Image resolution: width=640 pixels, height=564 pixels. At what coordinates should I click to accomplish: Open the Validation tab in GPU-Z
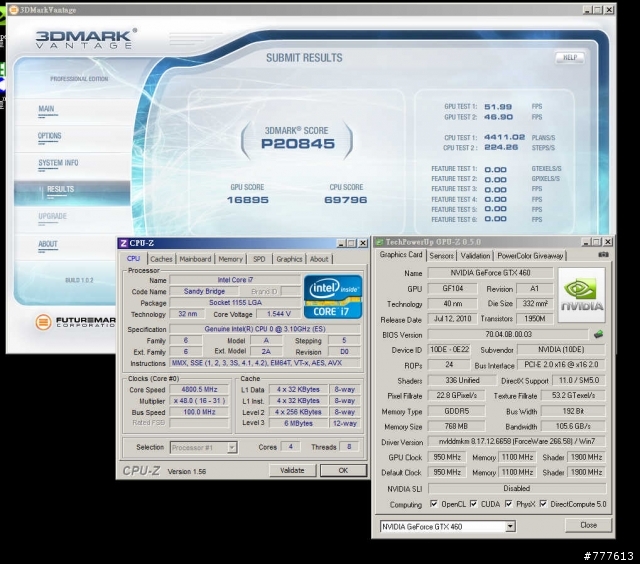pyautogui.click(x=475, y=256)
